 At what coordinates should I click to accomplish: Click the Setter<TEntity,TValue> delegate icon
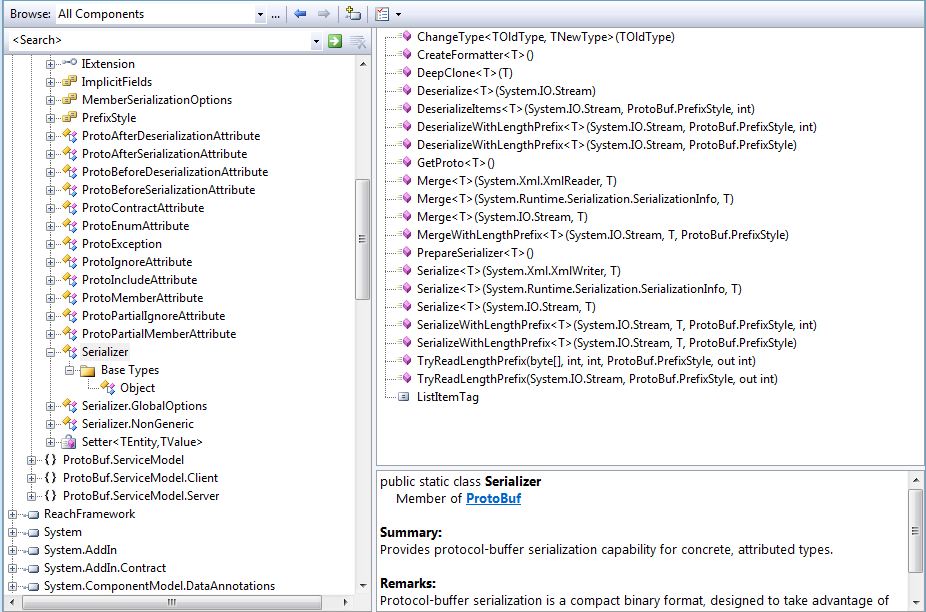coord(69,442)
